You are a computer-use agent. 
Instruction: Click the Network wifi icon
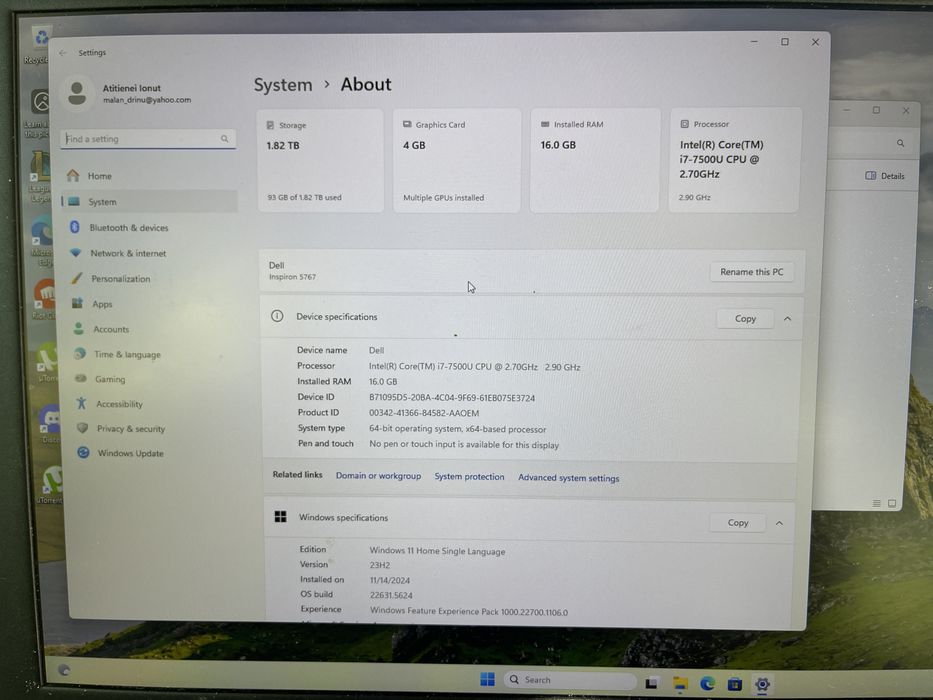[75, 252]
